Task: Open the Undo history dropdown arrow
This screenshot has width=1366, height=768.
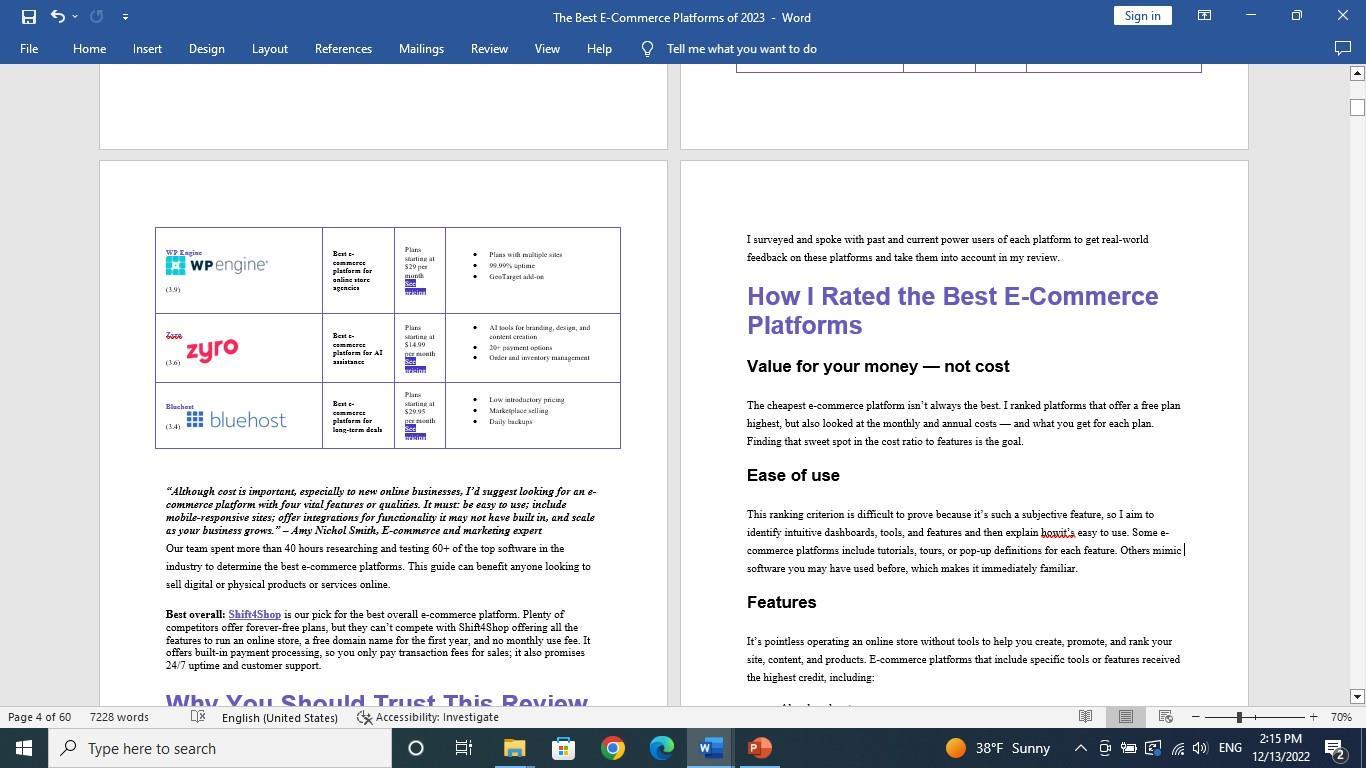Action: [75, 17]
